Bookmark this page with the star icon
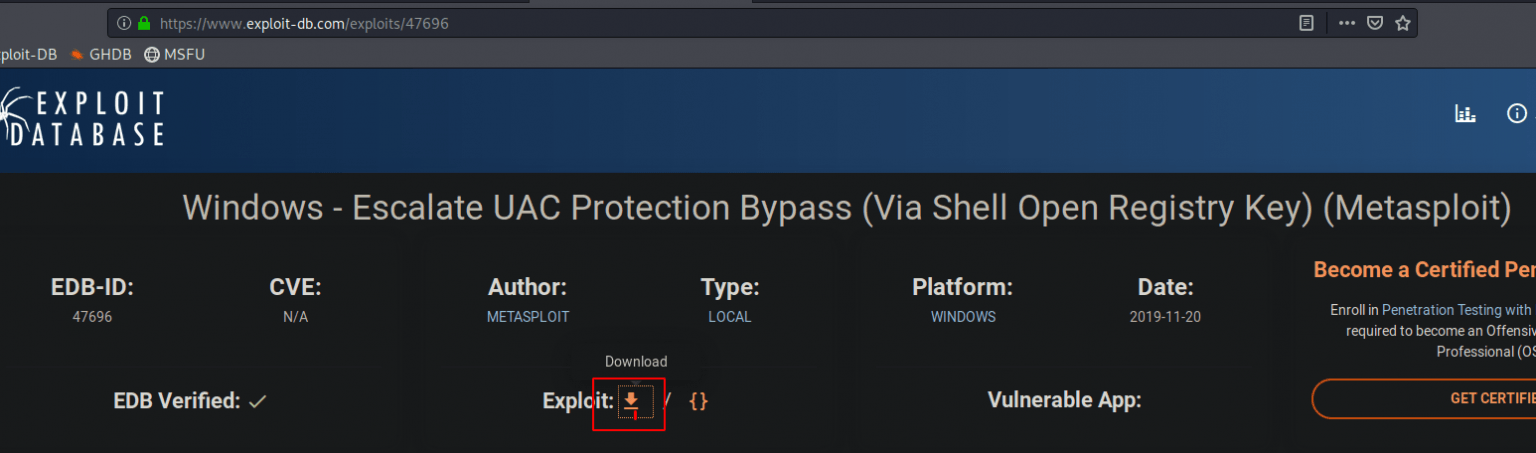The image size is (1536, 453). pos(1403,23)
